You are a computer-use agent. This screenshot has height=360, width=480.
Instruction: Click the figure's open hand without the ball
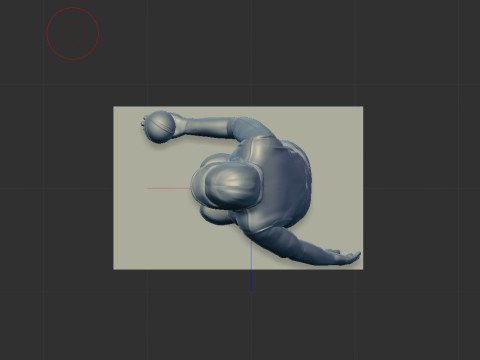tap(344, 257)
